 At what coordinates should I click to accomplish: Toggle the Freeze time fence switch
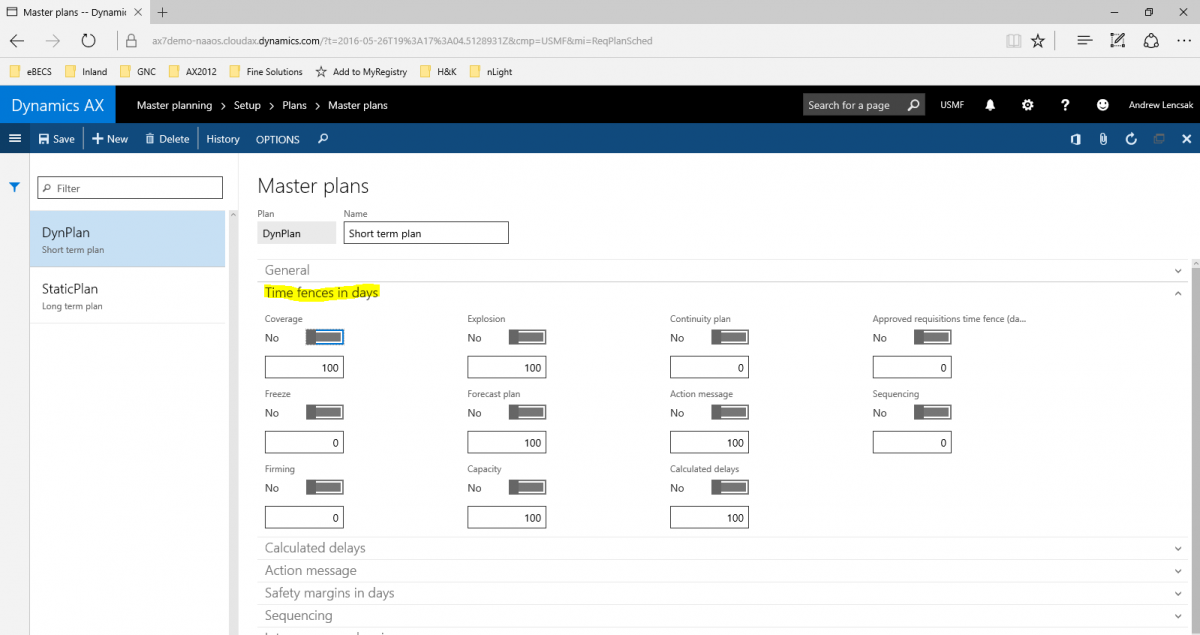pos(324,412)
